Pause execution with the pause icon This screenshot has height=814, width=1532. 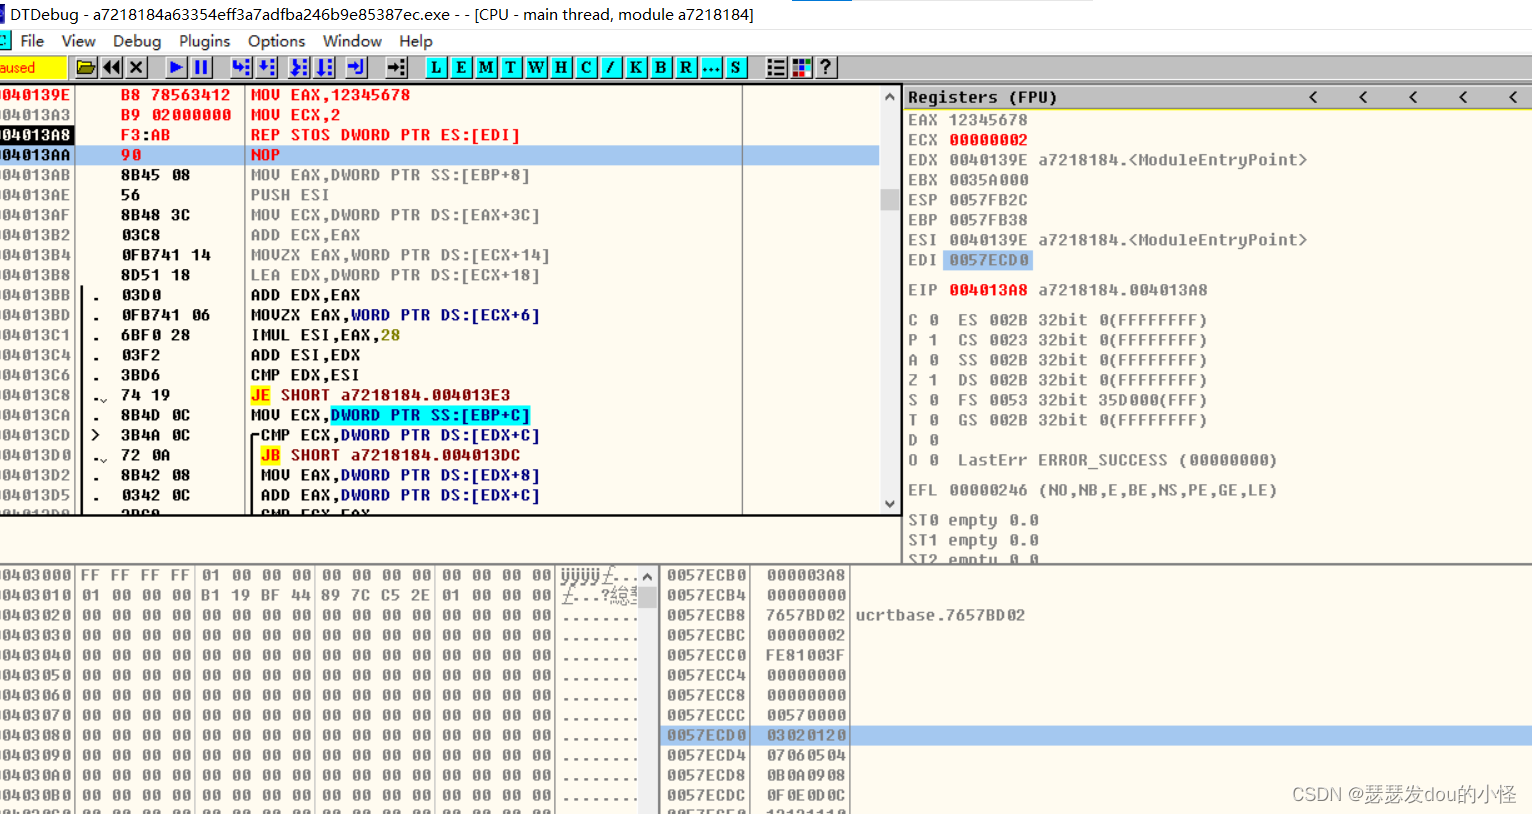coord(201,68)
